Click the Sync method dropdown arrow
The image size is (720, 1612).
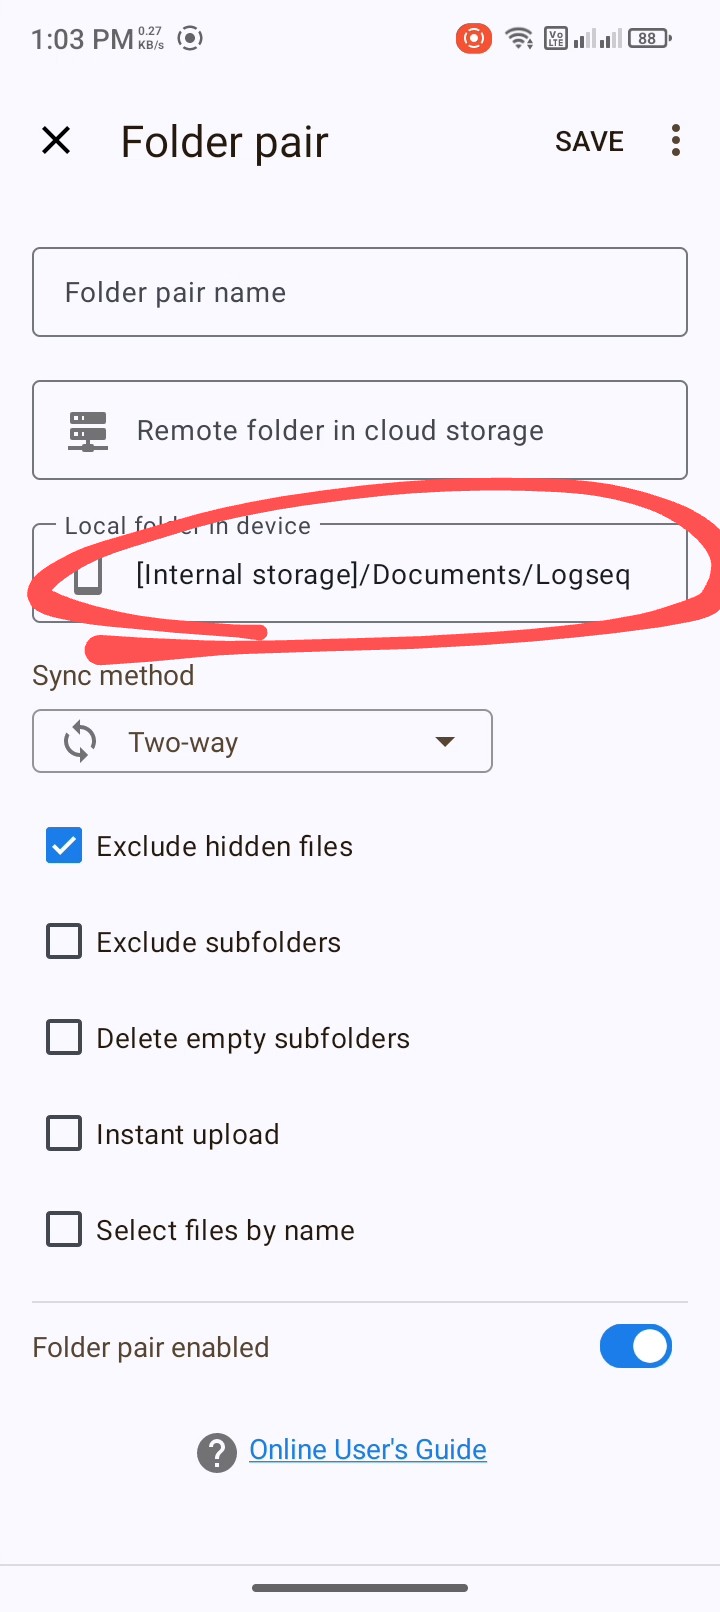445,742
